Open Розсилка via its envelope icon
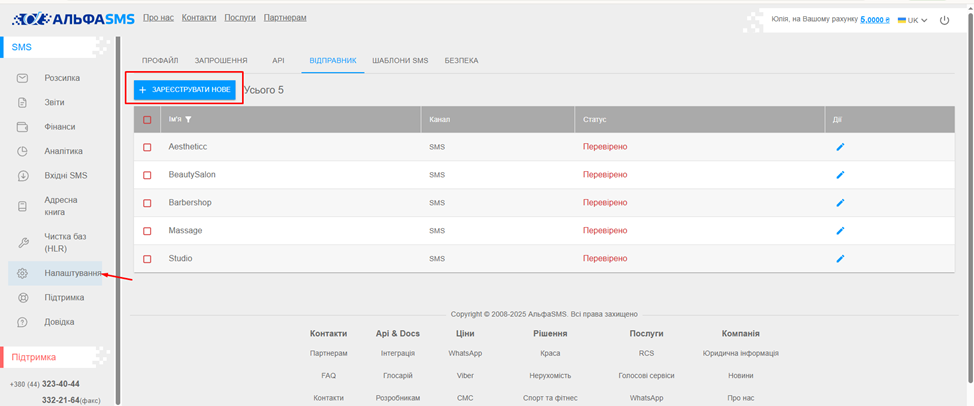The image size is (974, 406). coord(22,78)
